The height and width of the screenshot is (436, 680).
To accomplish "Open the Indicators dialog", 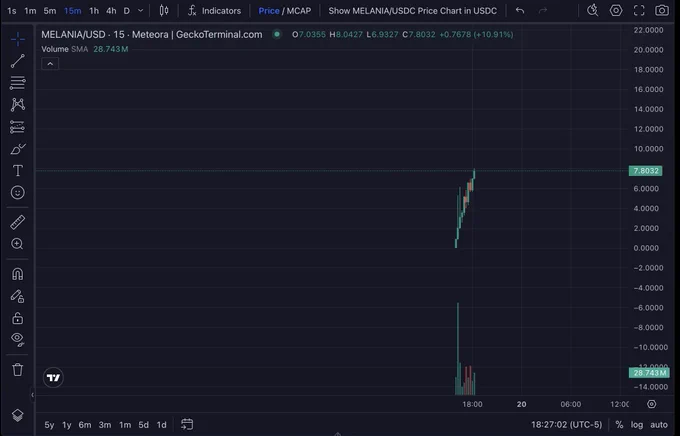I will [215, 10].
